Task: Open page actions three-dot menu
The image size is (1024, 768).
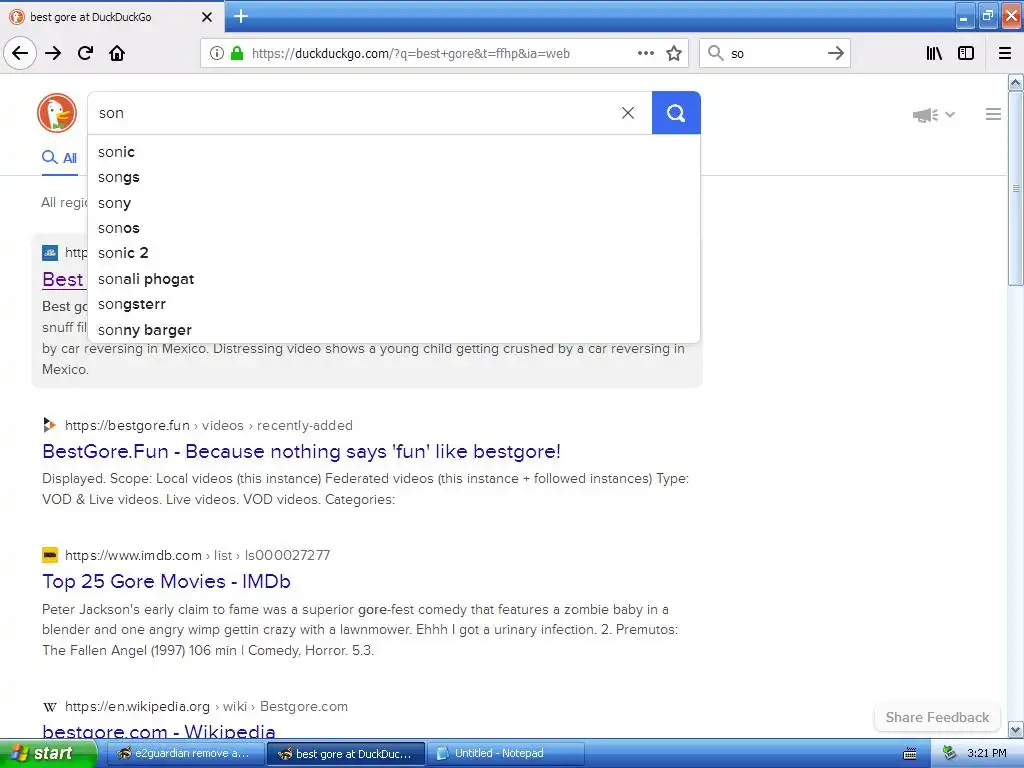Action: [x=645, y=53]
